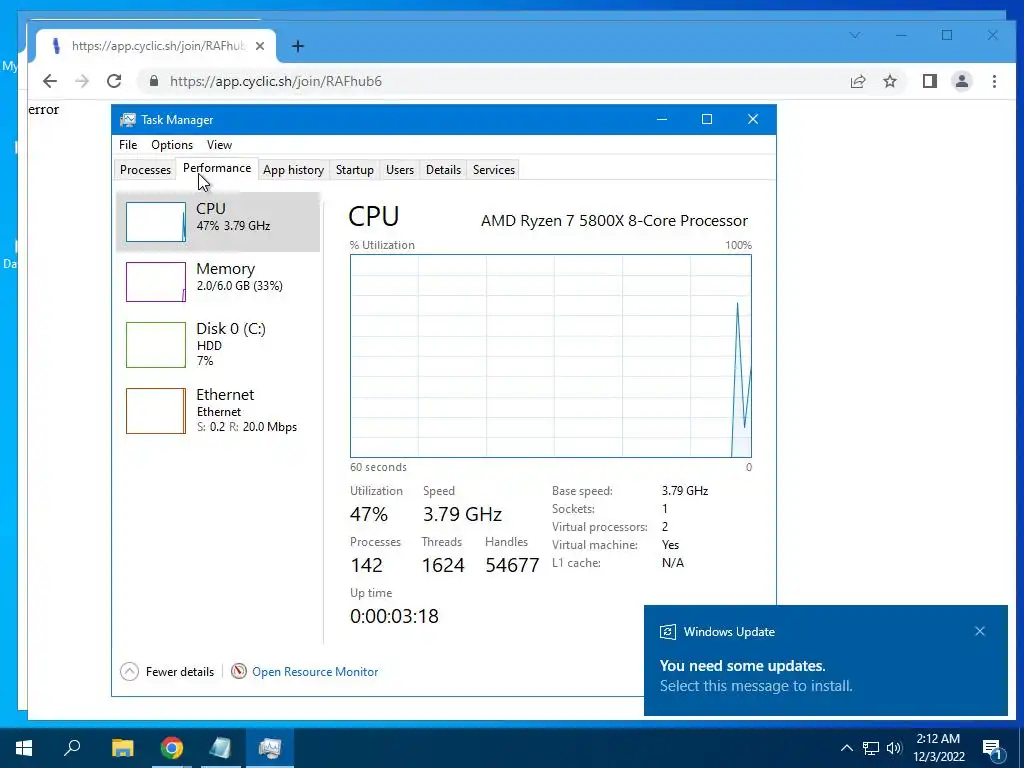Open the clock showing 2:12 AM
The image size is (1024, 768).
point(938,748)
